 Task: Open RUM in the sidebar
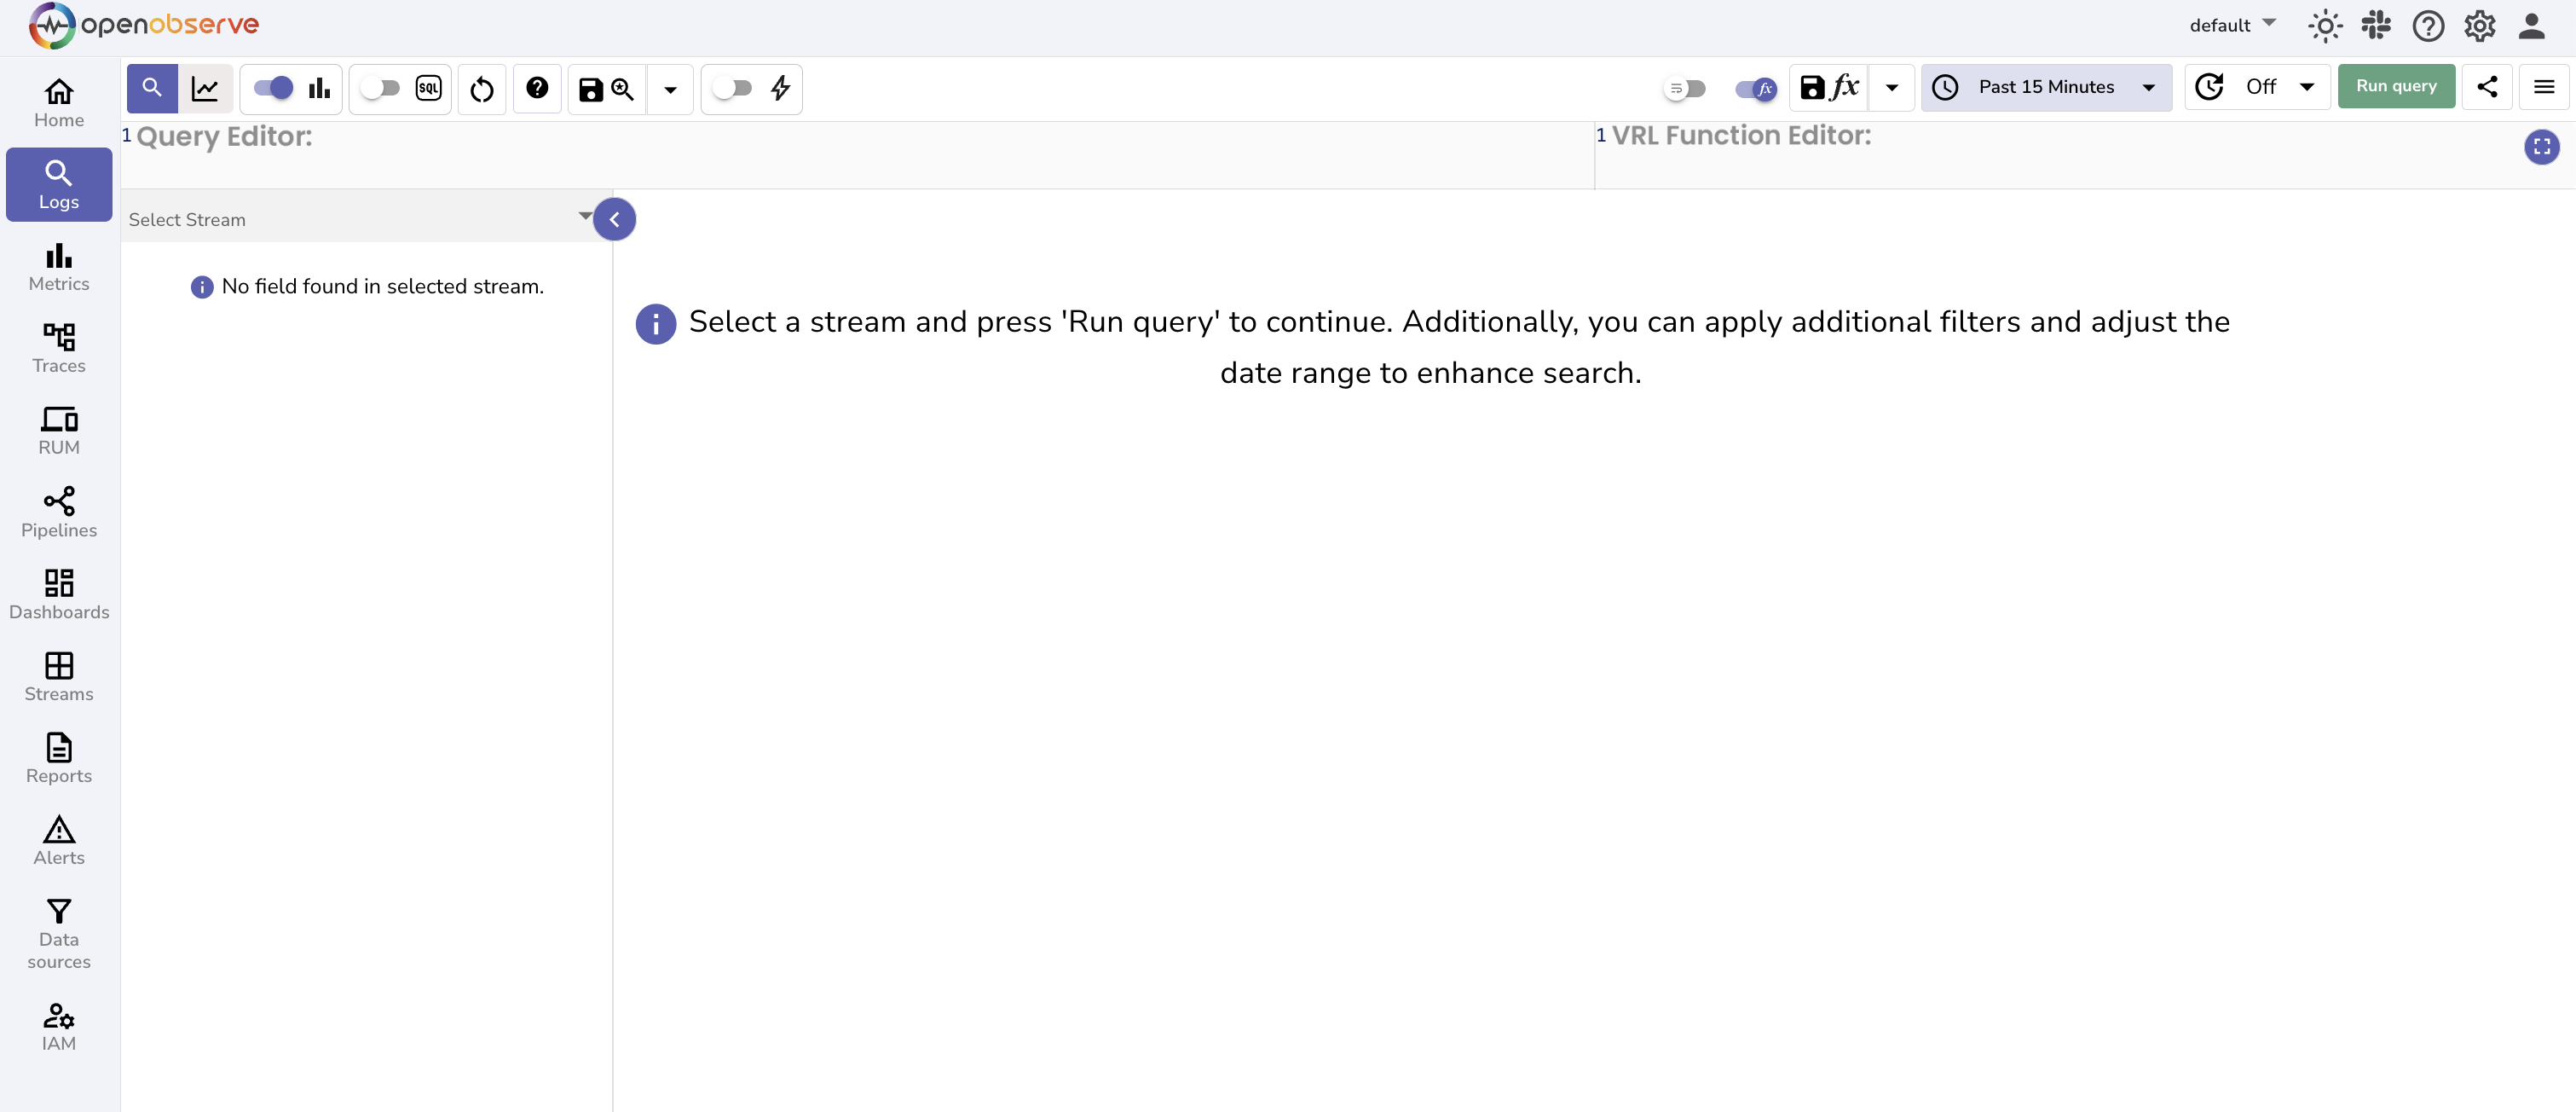click(x=59, y=431)
